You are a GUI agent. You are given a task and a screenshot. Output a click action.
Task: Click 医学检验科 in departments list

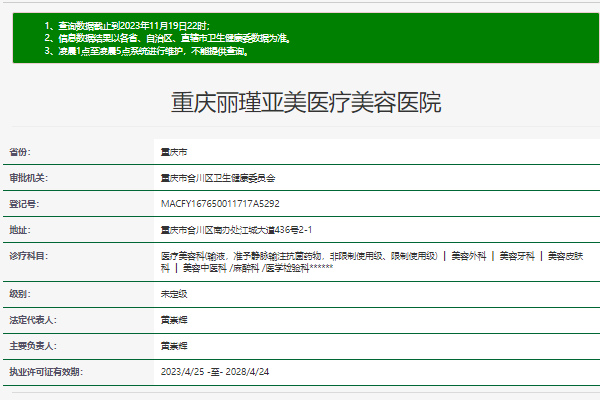click(x=287, y=268)
